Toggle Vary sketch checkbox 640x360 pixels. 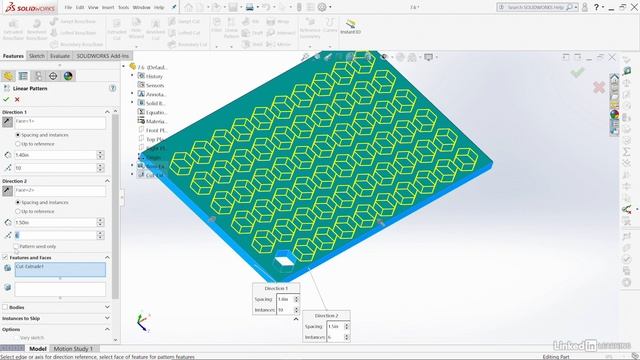point(16,338)
